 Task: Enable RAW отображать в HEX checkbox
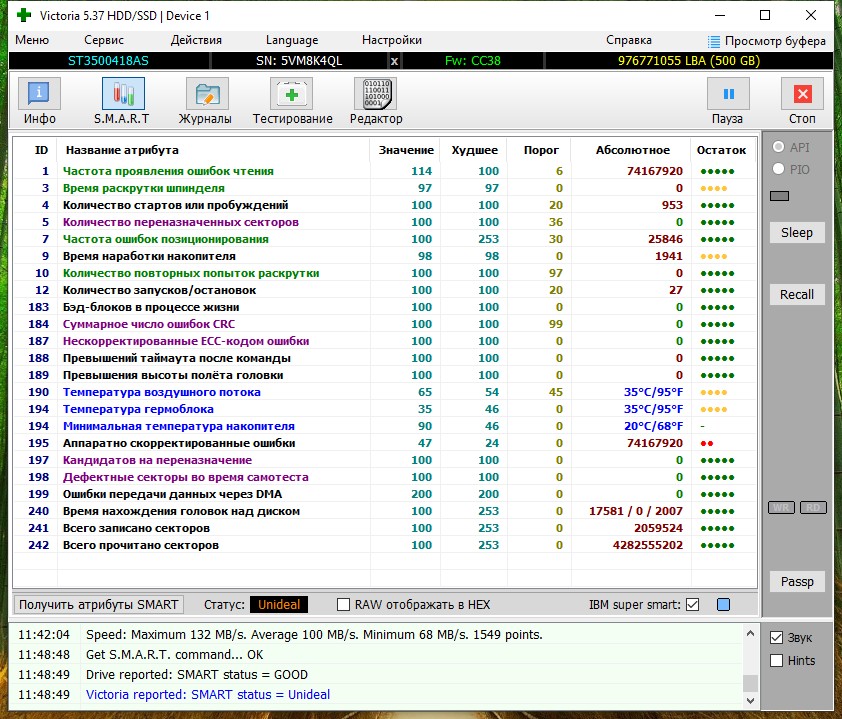[343, 605]
